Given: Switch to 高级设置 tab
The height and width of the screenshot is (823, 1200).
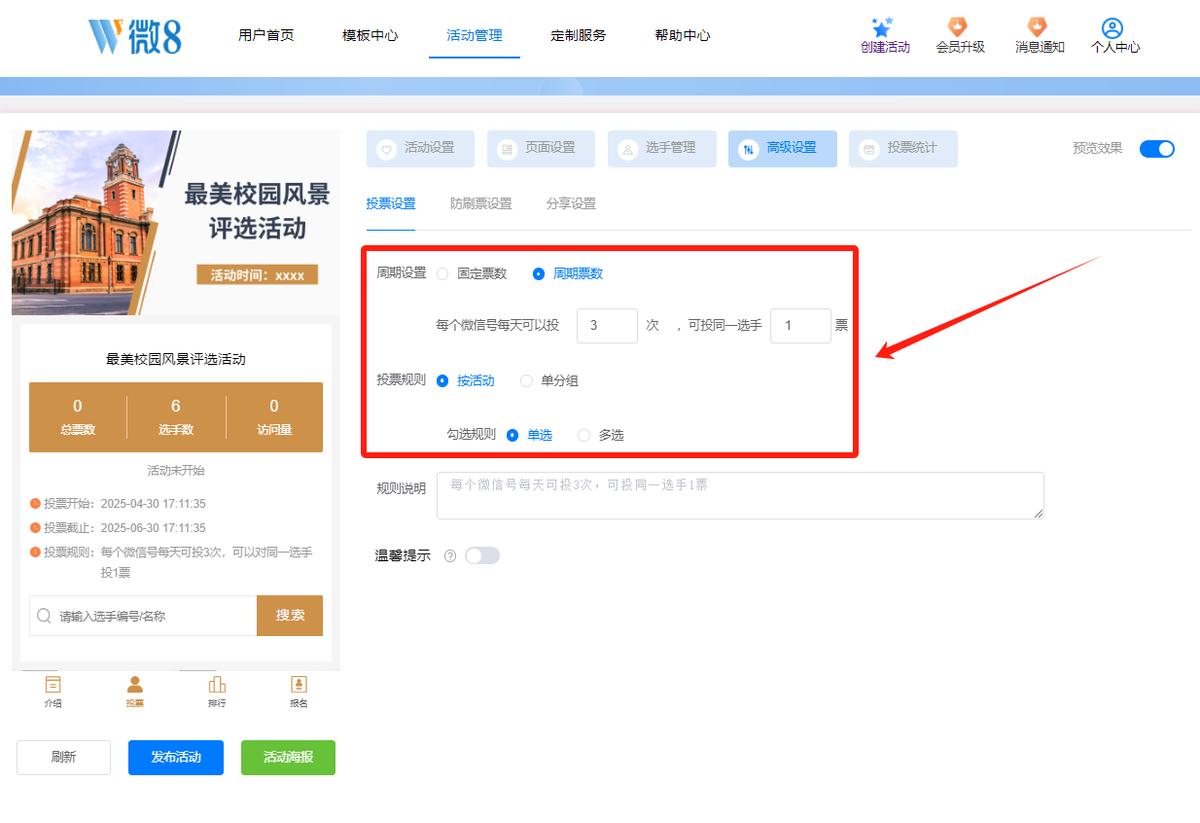Looking at the screenshot, I should (783, 149).
